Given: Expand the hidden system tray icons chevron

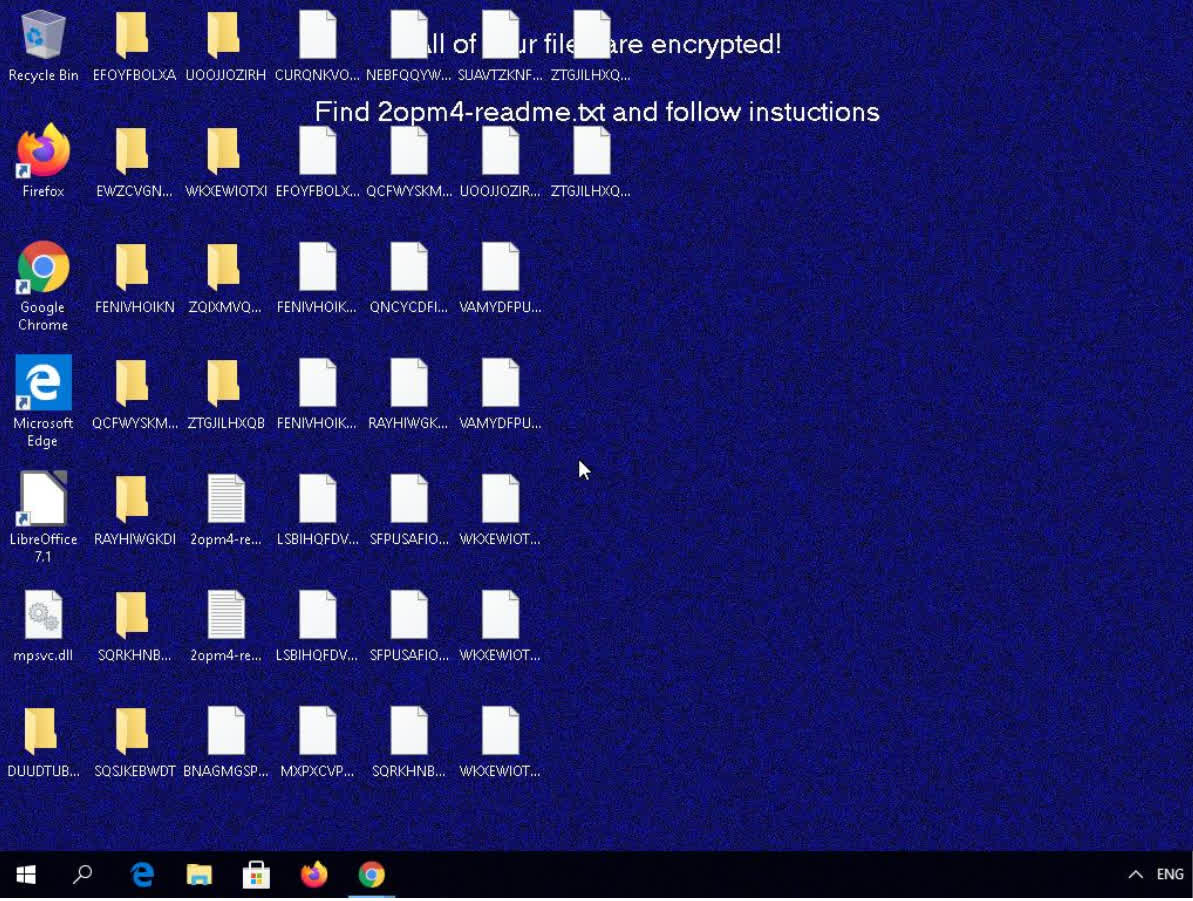Looking at the screenshot, I should [x=1135, y=875].
